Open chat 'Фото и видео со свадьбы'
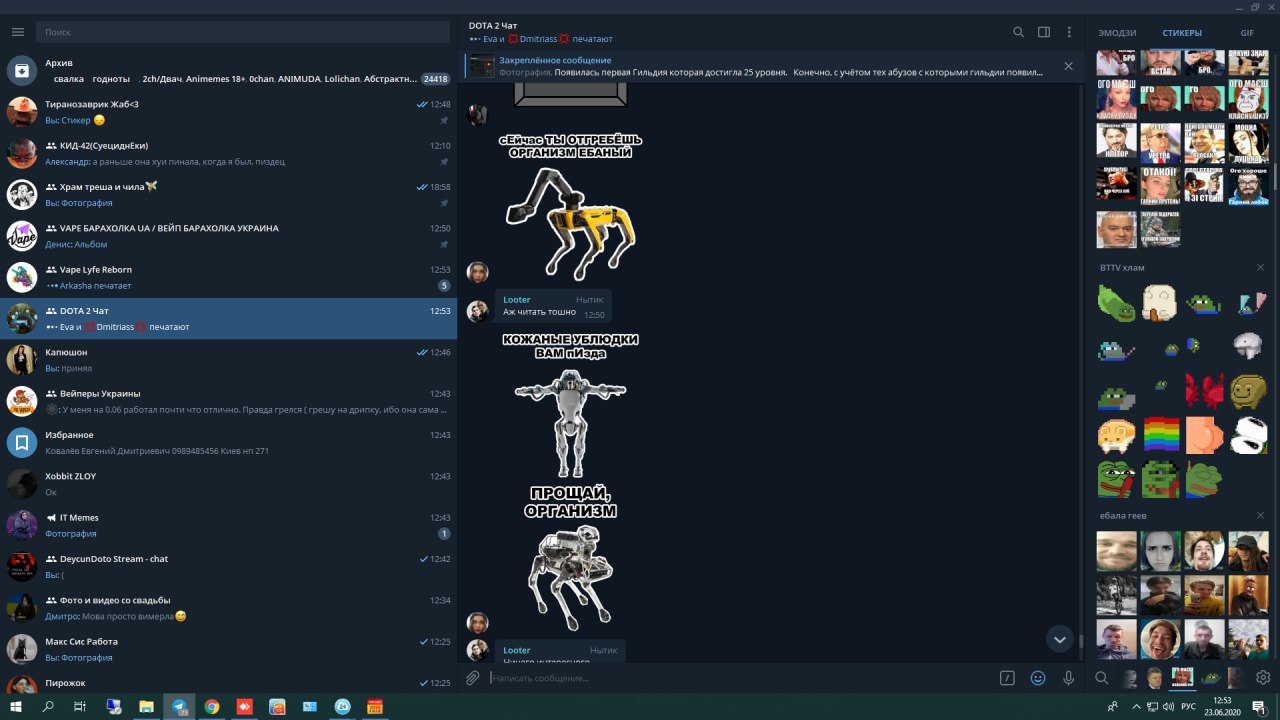 tap(228, 608)
